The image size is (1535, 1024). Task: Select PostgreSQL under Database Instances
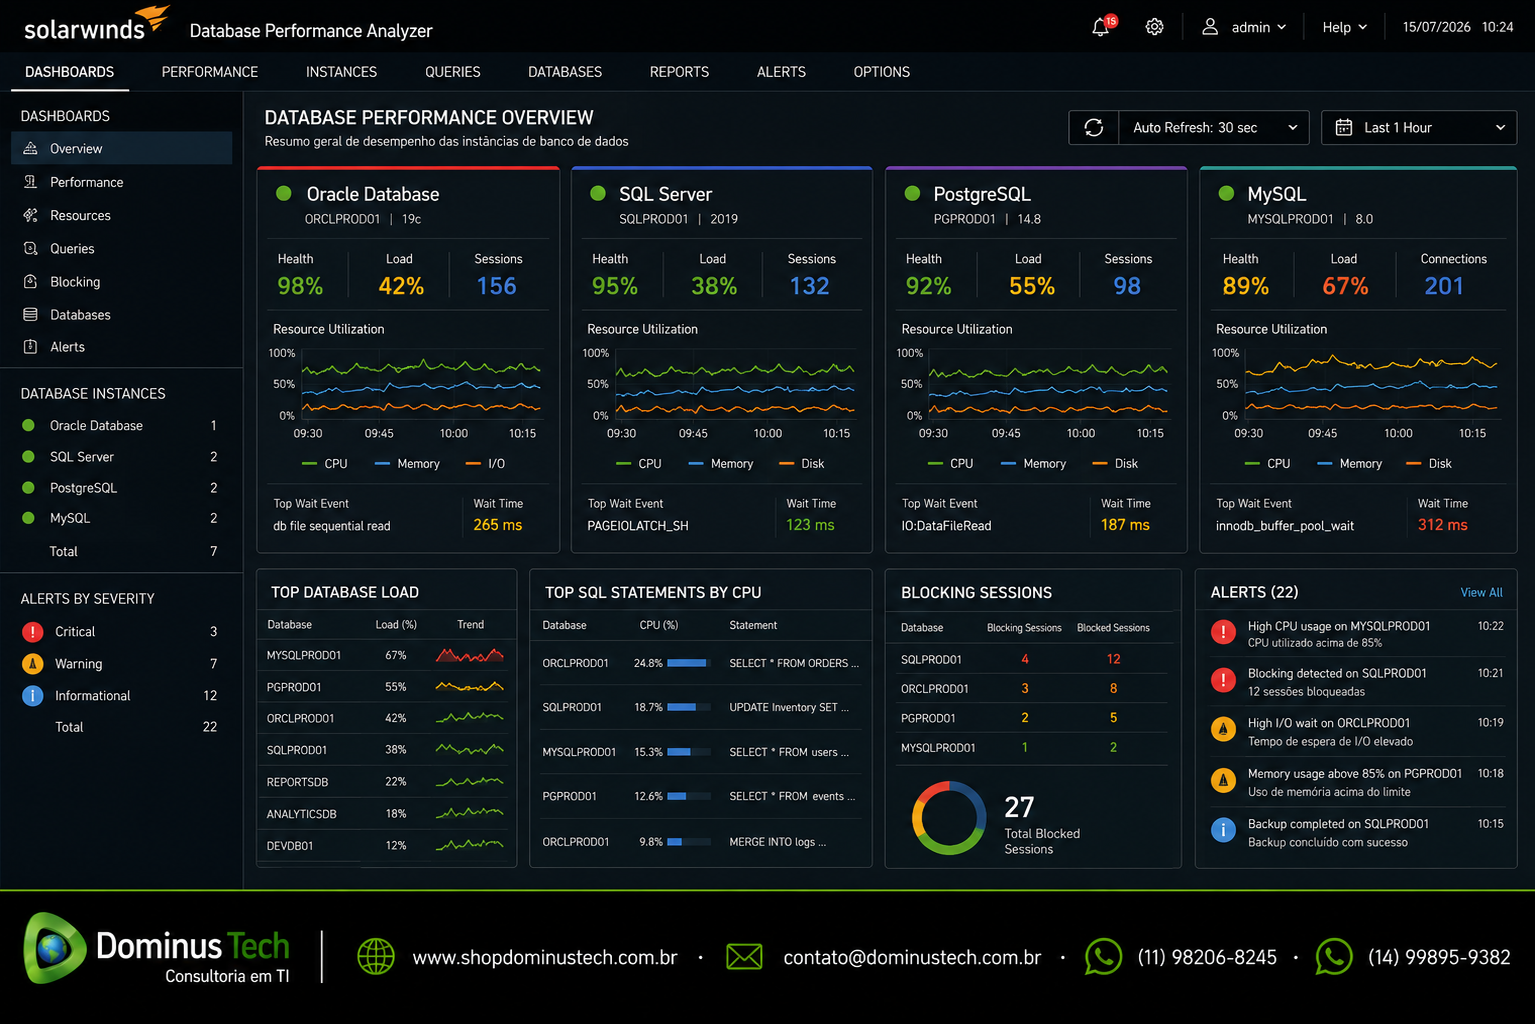tap(122, 488)
